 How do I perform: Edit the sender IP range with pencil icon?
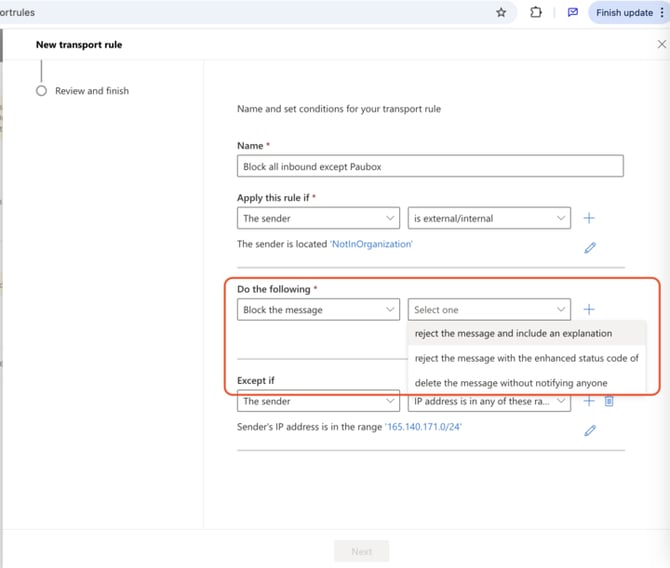point(590,430)
